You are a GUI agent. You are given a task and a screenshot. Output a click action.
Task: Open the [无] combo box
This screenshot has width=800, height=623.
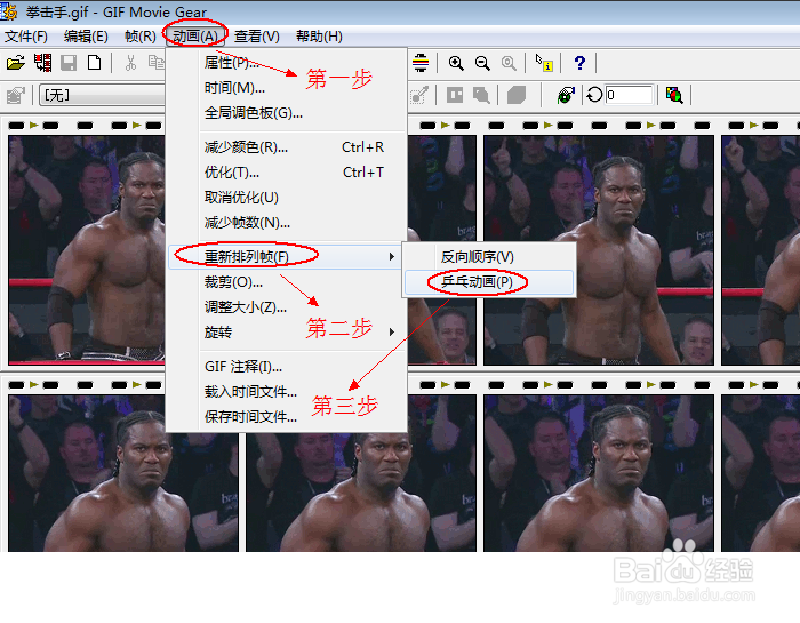point(102,95)
